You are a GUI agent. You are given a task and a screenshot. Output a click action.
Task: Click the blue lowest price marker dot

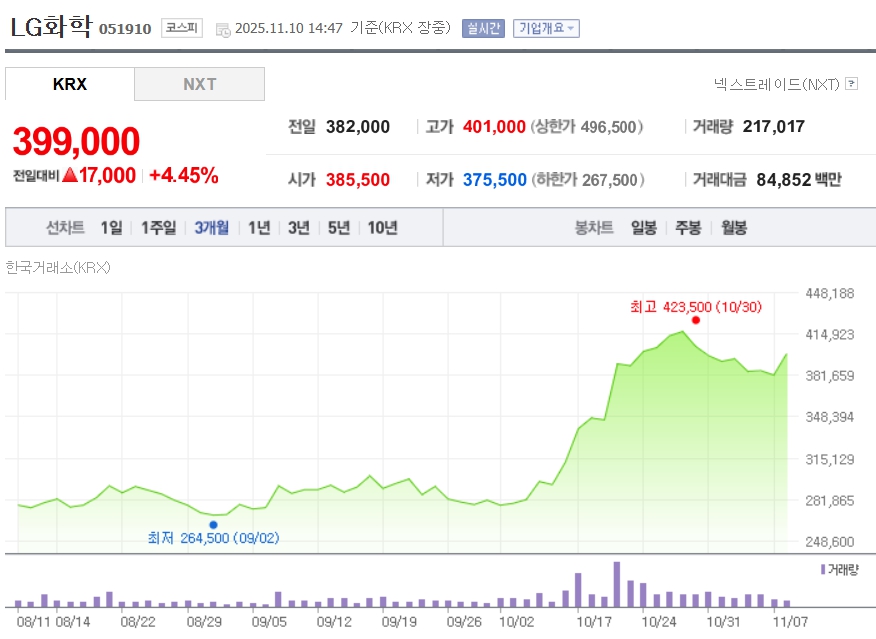tap(213, 524)
